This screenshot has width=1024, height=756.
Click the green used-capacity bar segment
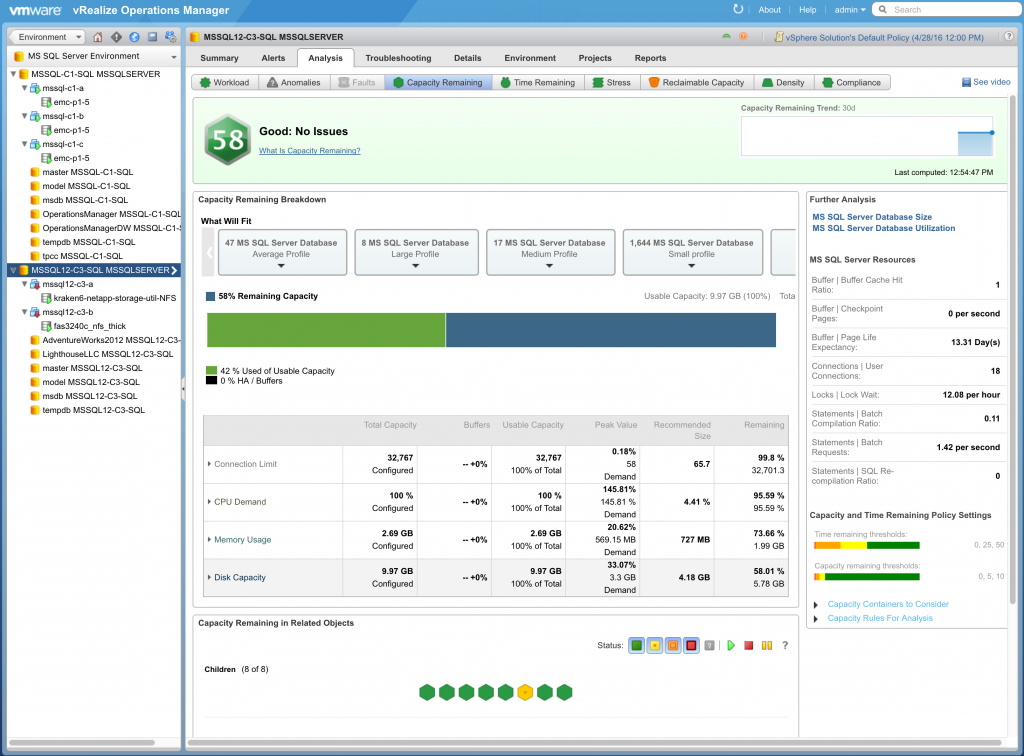click(326, 330)
